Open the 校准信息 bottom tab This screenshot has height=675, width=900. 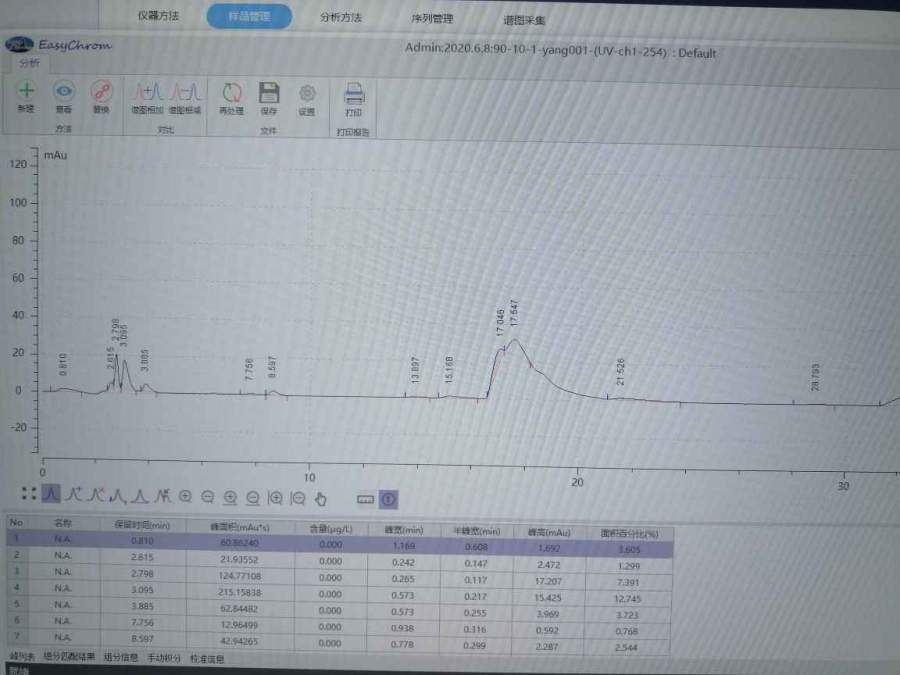point(207,659)
